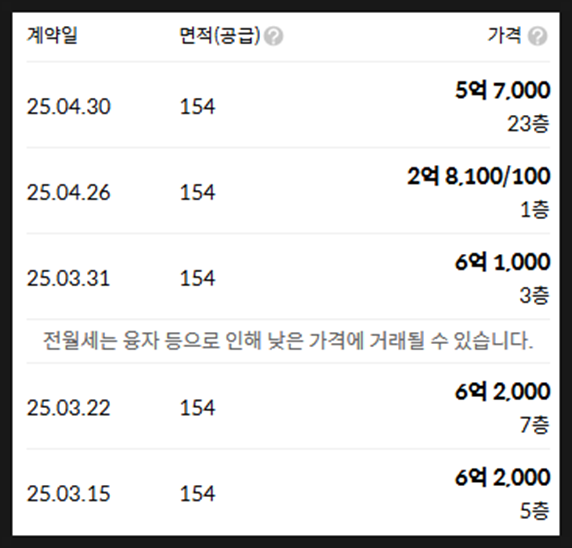The image size is (572, 548).
Task: Open the 25.04.30 contract row
Action: point(288,105)
